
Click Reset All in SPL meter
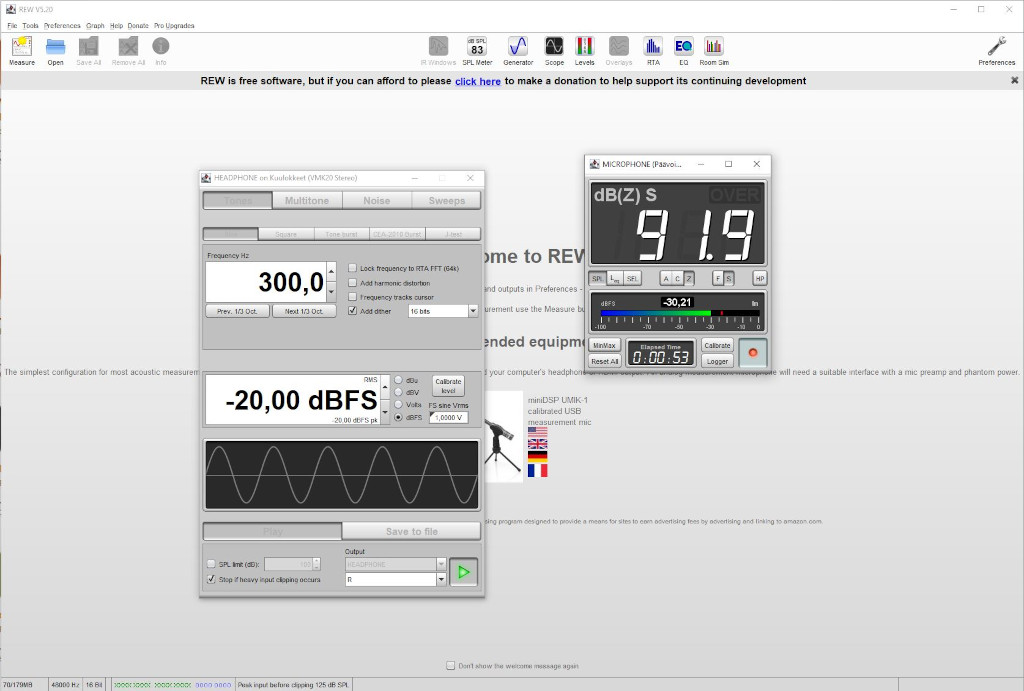(604, 361)
